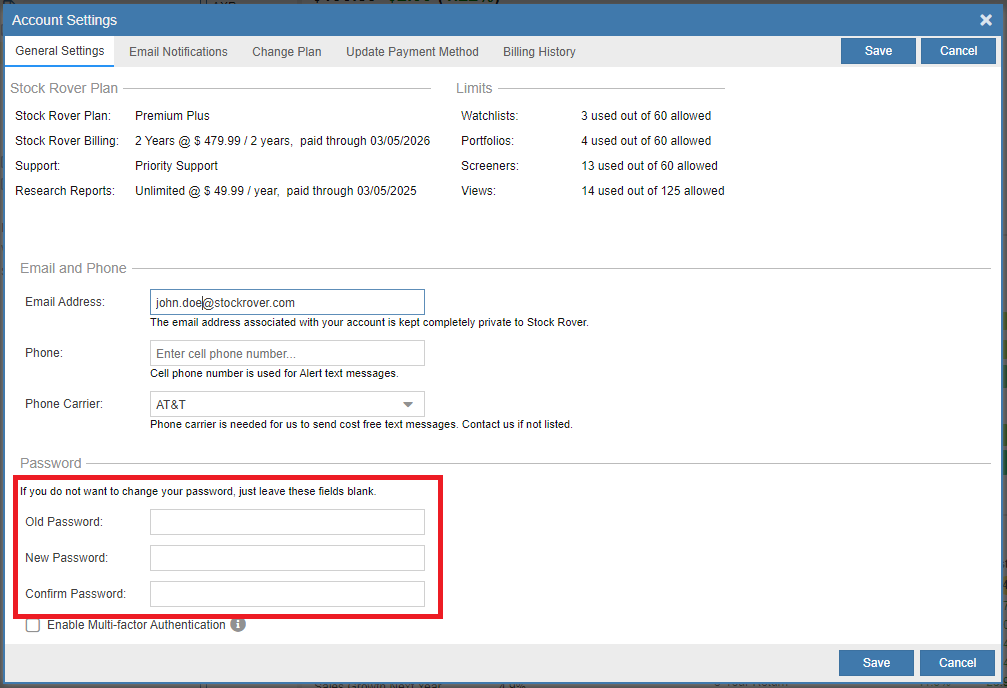View the Billing History tab
The height and width of the screenshot is (688, 1007).
tap(539, 52)
